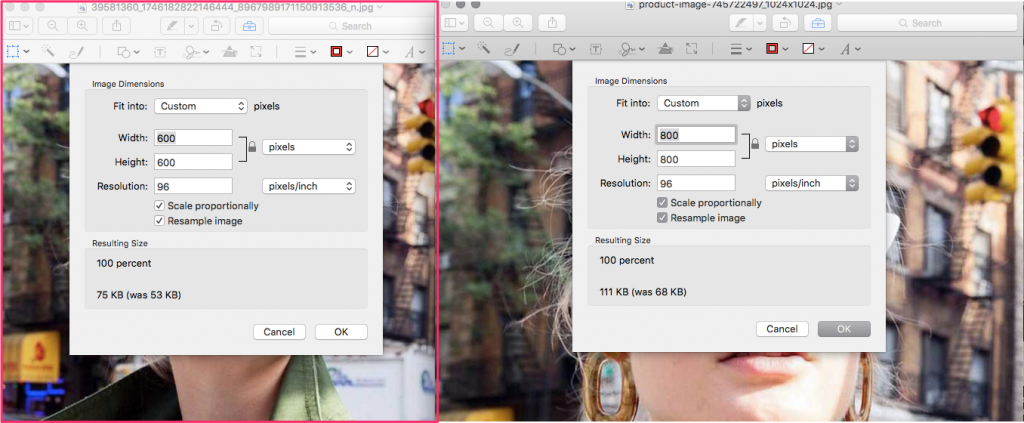Click Cancel in the 800-pixel dialog
The image size is (1024, 423).
pos(781,328)
